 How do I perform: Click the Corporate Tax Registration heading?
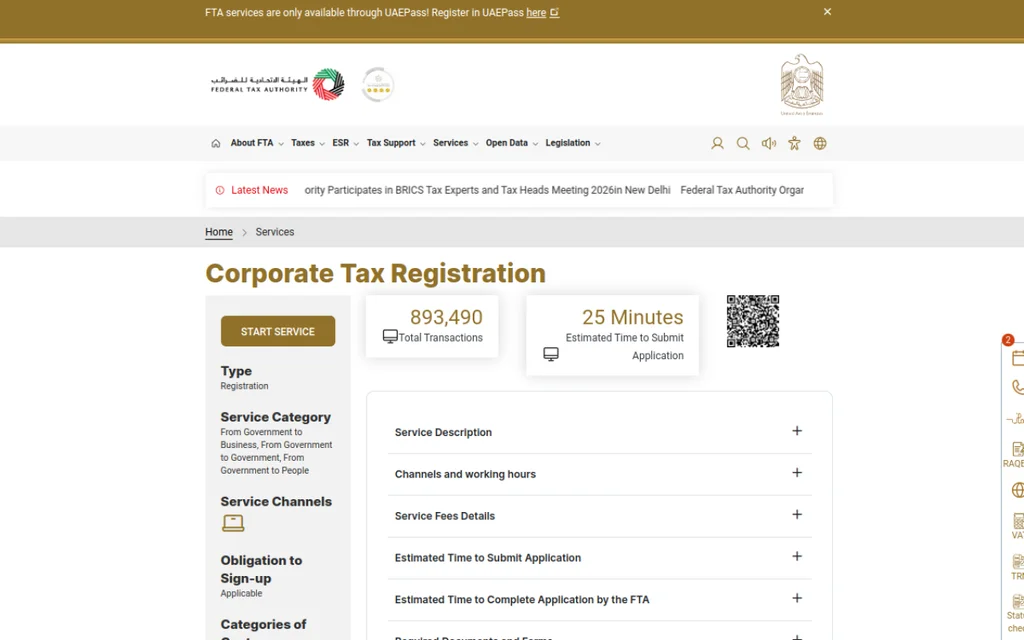click(376, 273)
